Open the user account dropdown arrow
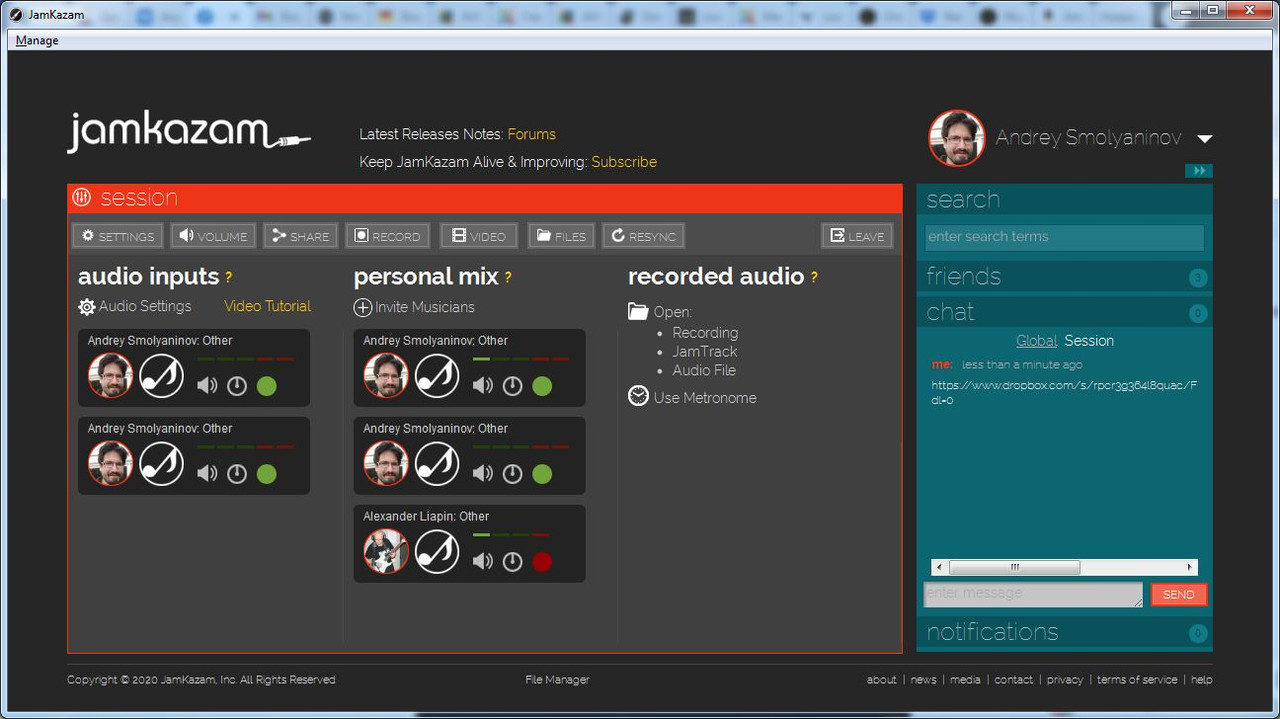 click(1204, 139)
